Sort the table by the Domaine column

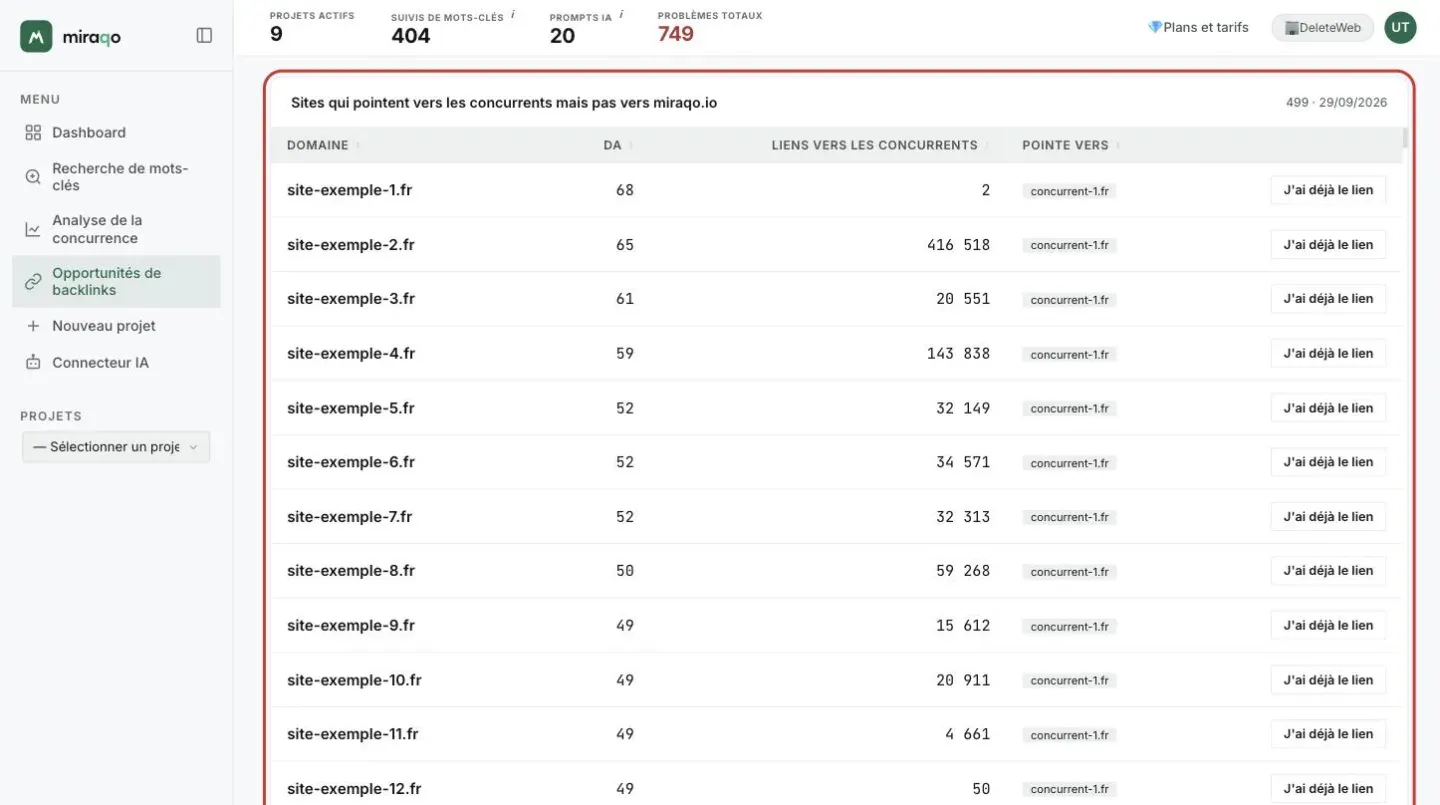pos(322,145)
